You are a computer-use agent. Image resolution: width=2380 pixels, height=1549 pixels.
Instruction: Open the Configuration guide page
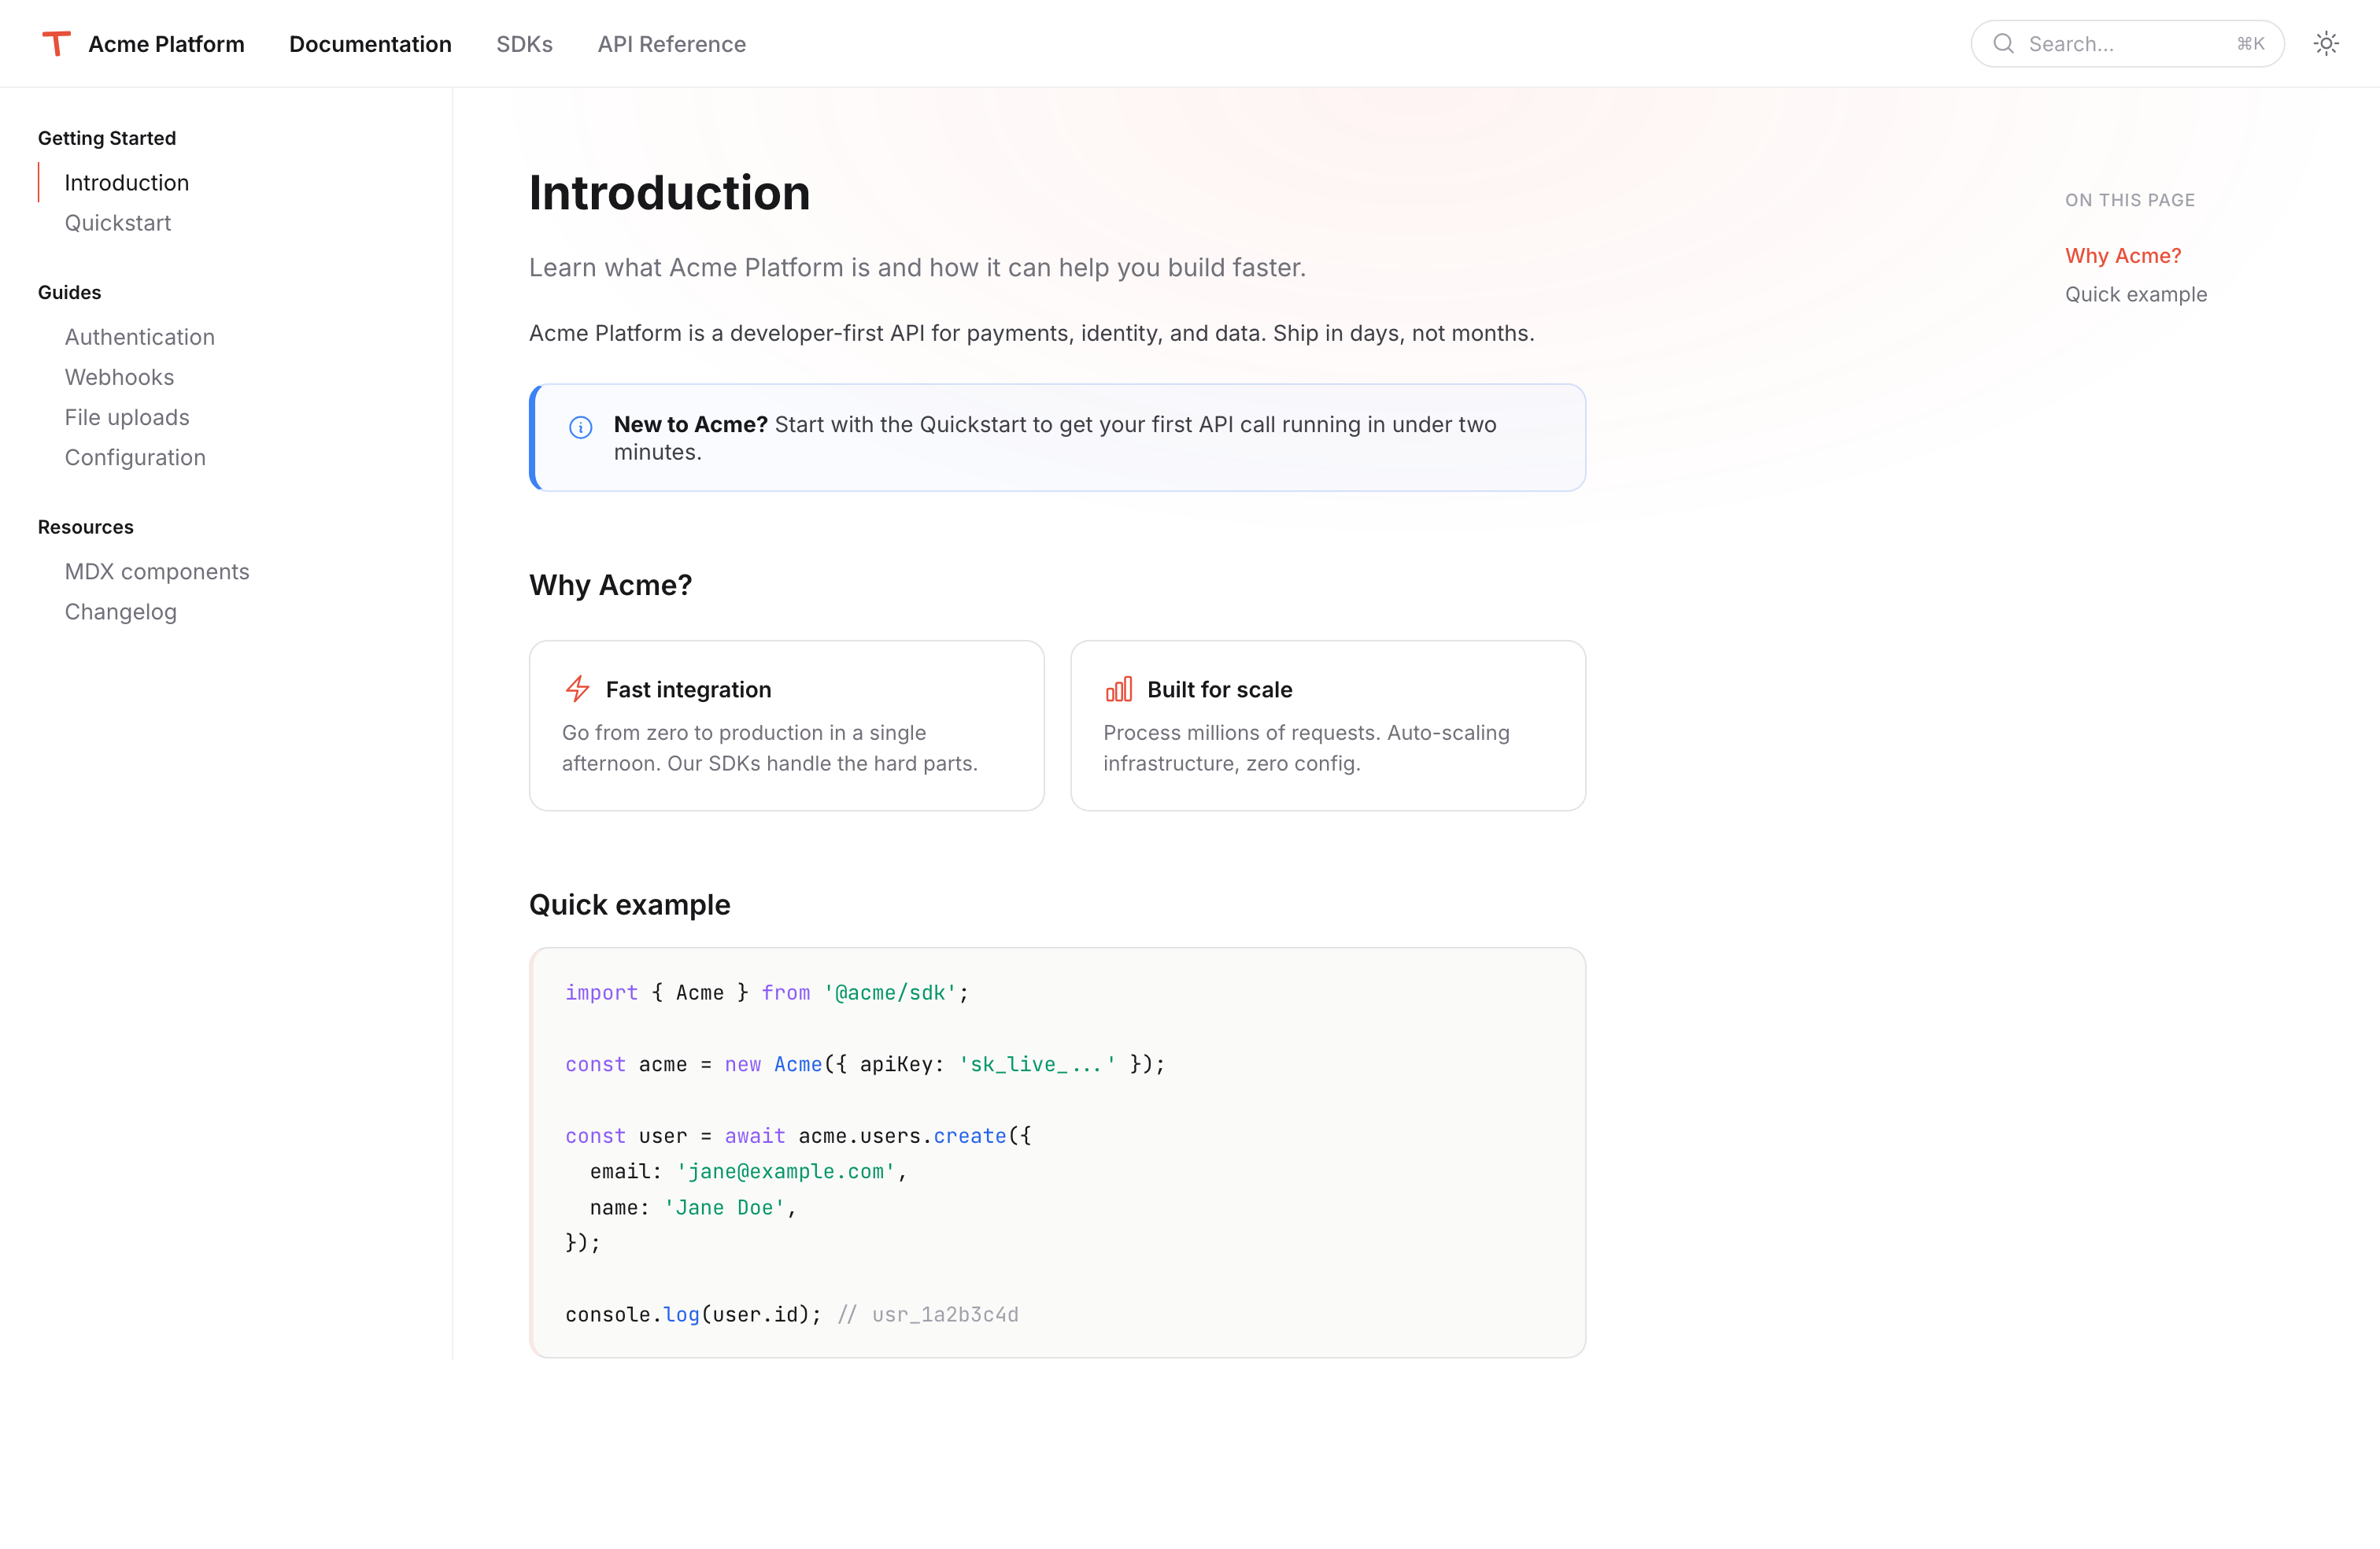[135, 457]
